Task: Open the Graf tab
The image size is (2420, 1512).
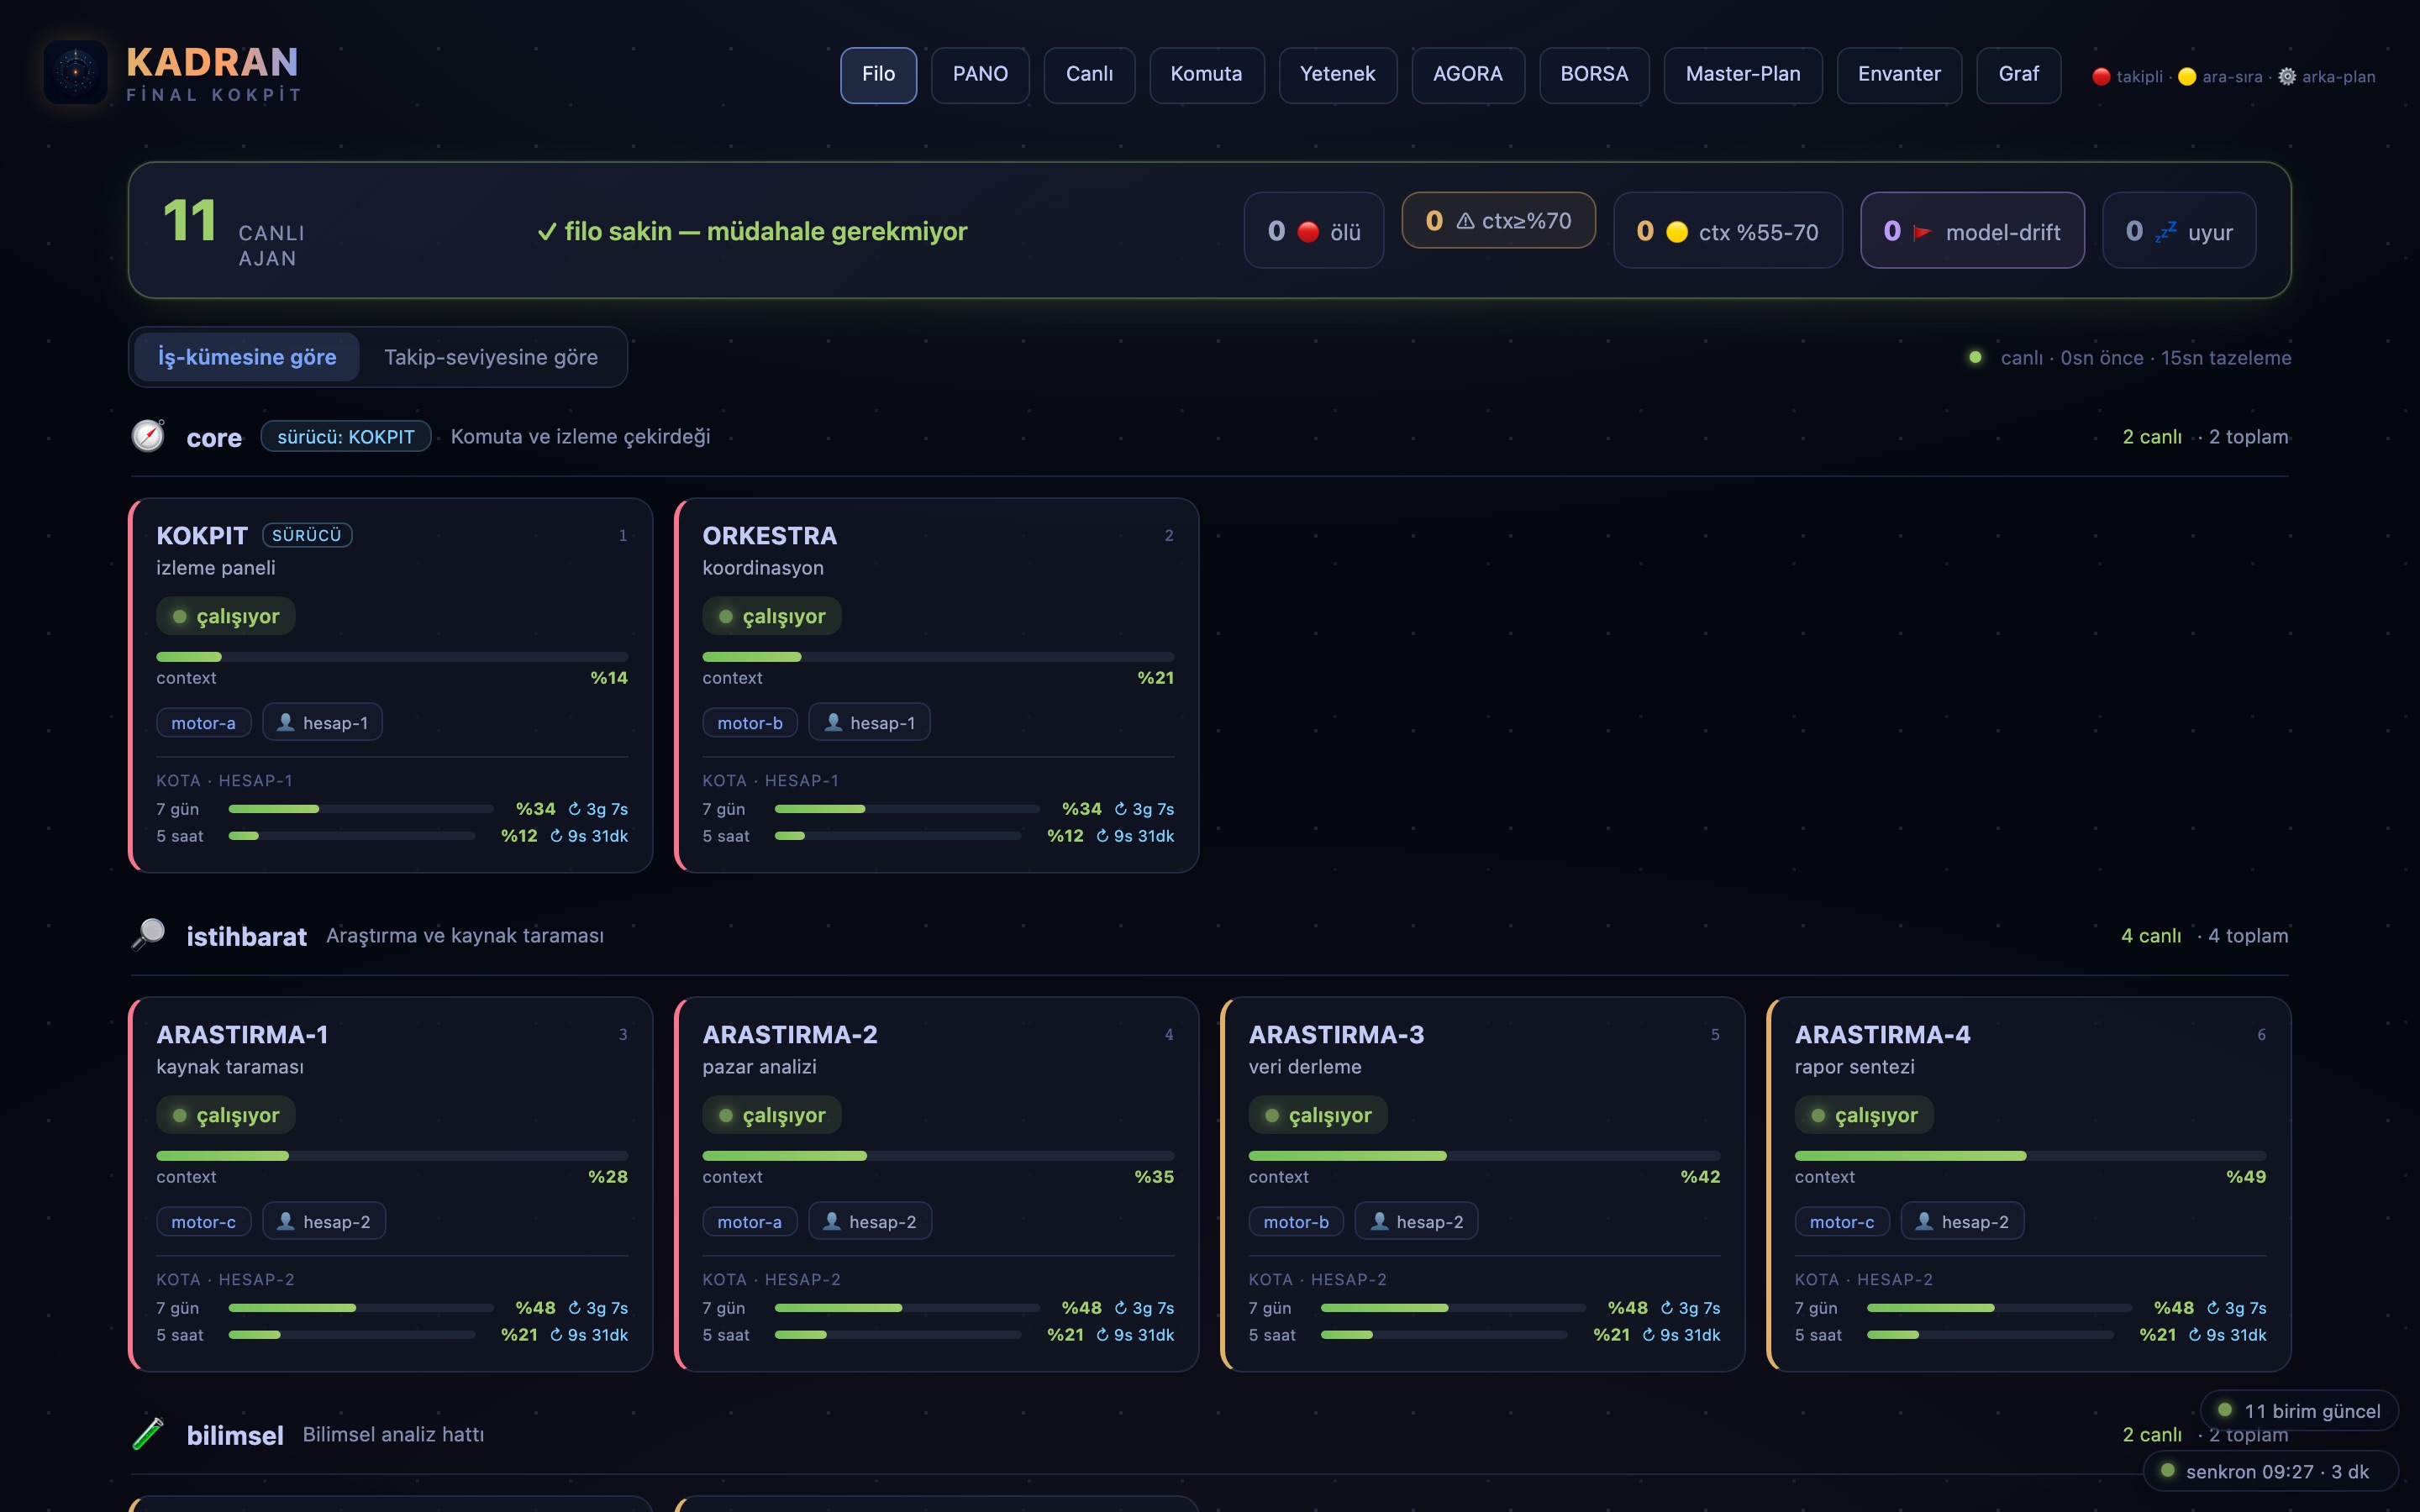Action: pos(2018,74)
